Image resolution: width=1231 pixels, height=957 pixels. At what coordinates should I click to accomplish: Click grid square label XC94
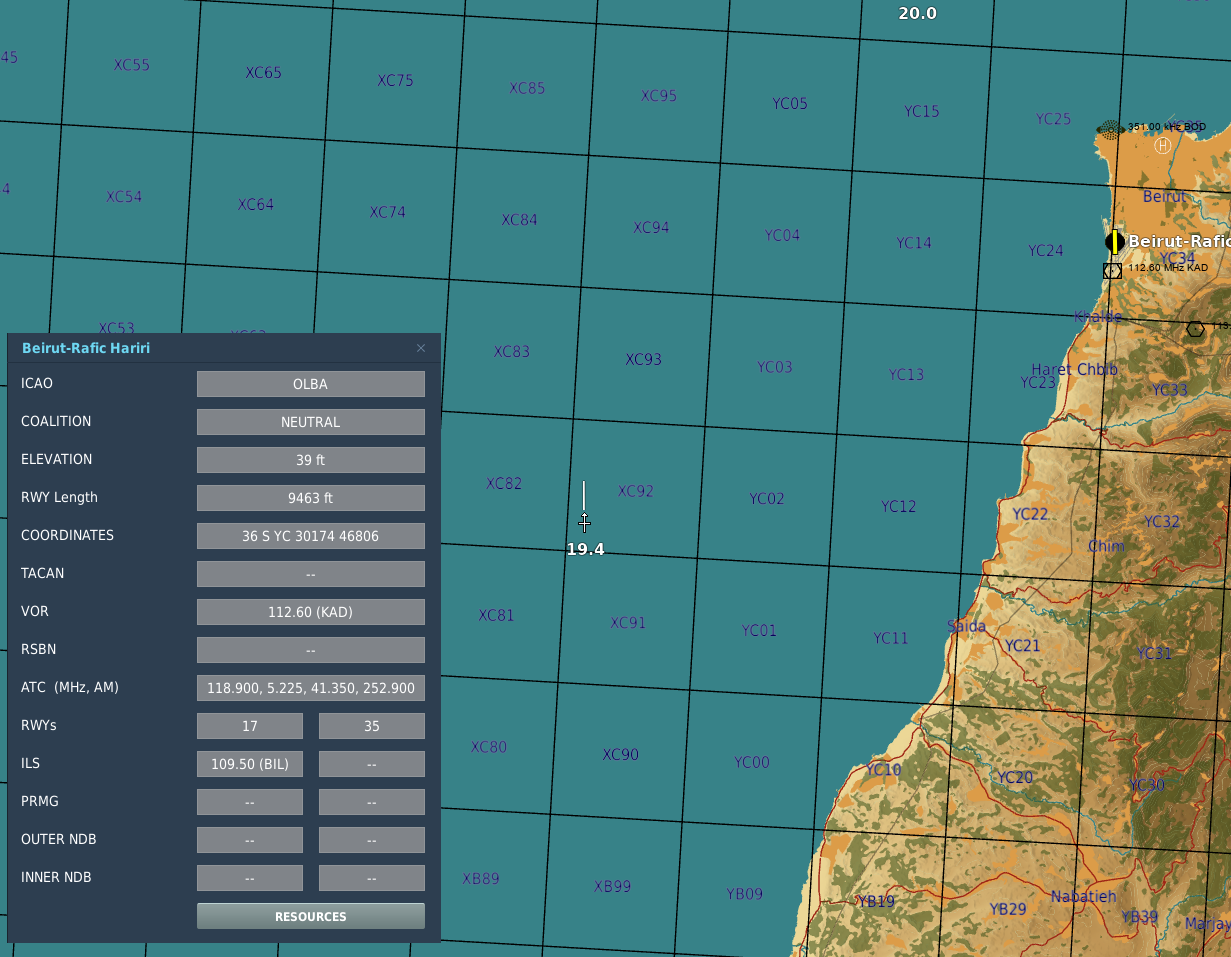[652, 227]
